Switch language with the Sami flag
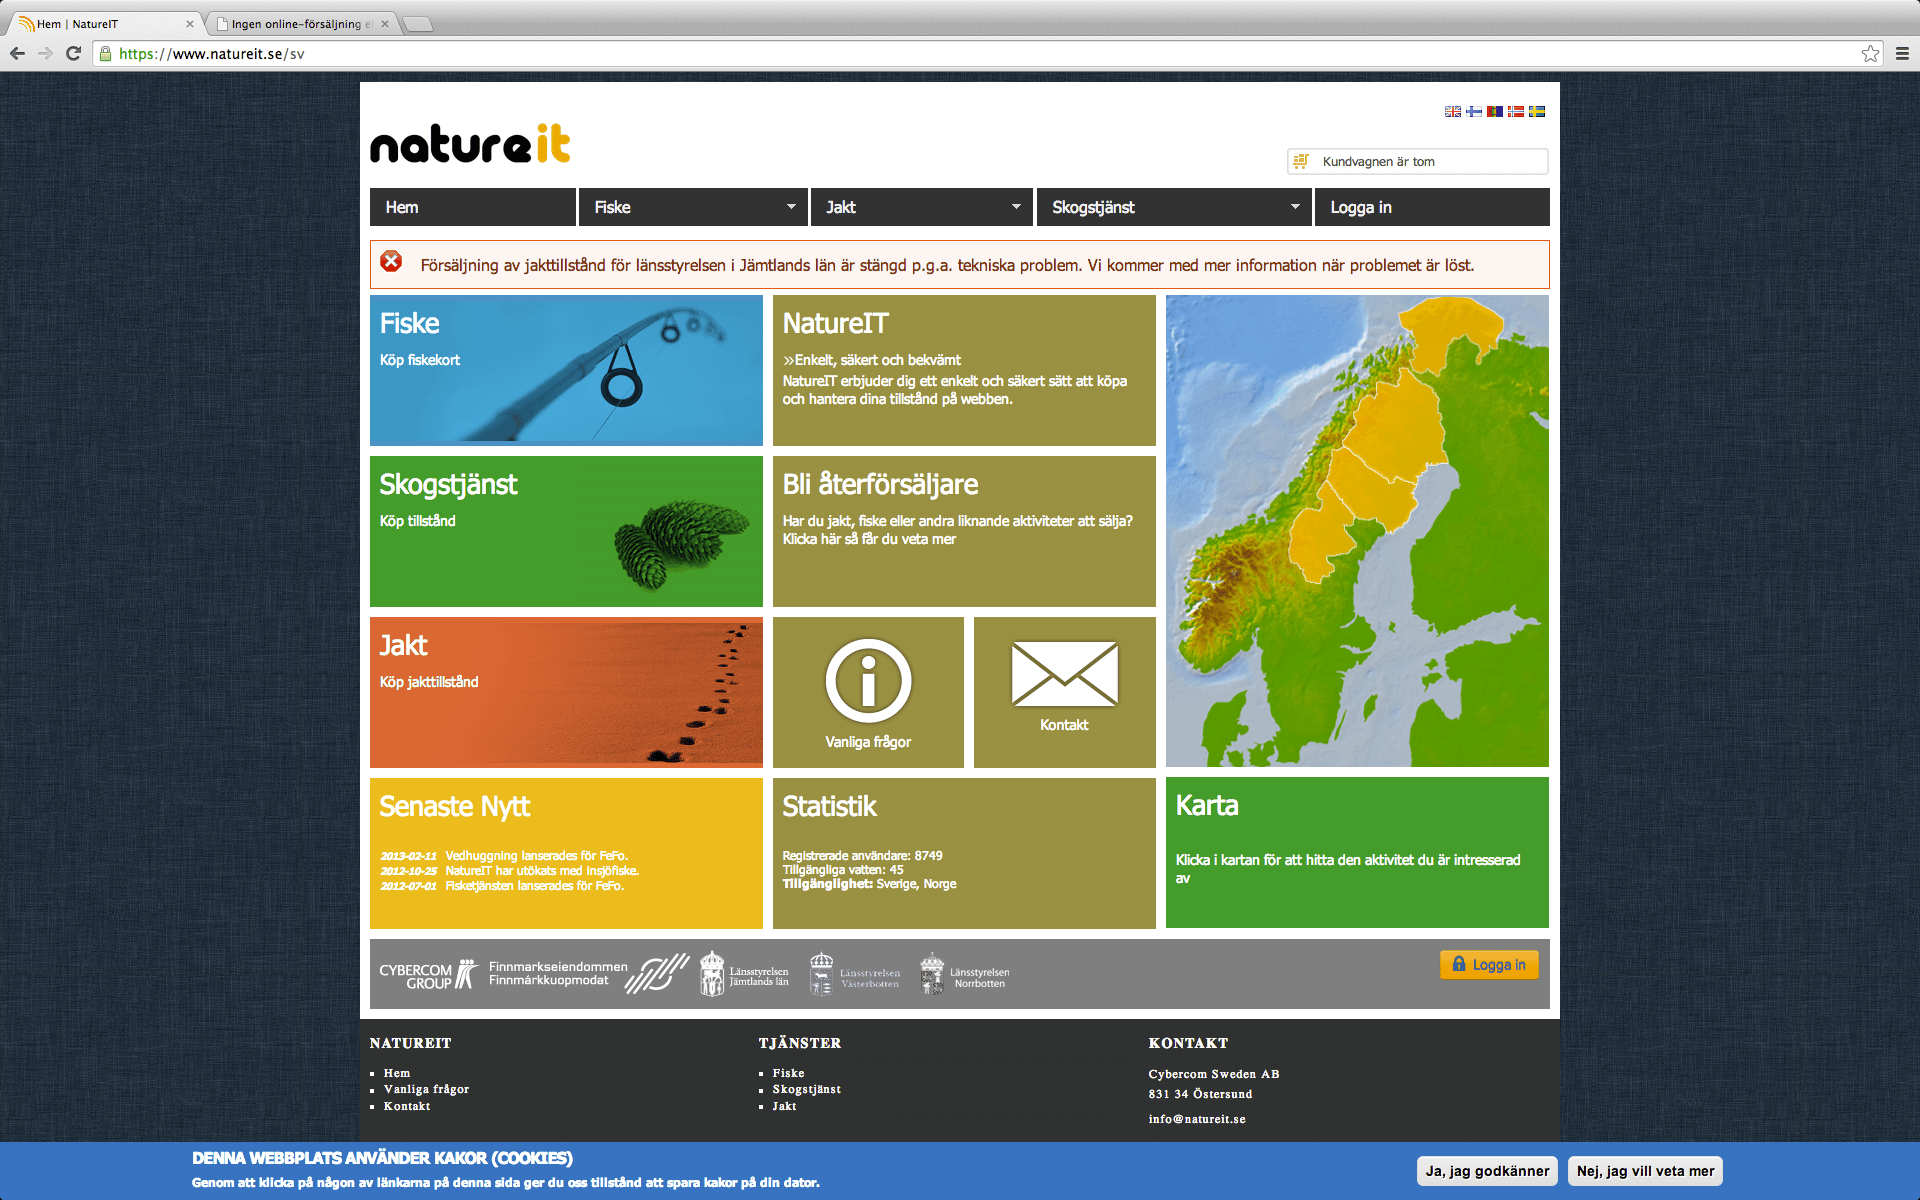Image resolution: width=1920 pixels, height=1200 pixels. [x=1495, y=111]
